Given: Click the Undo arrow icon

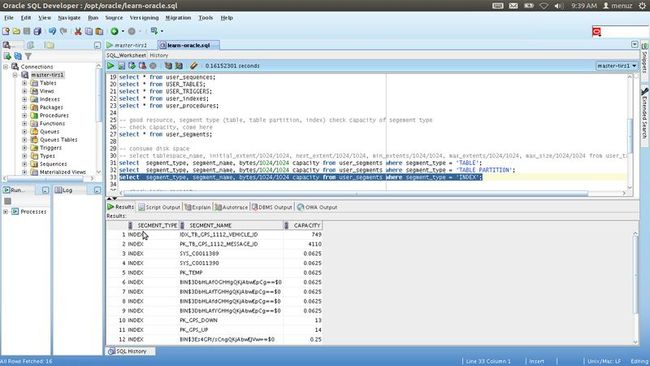Looking at the screenshot, I should coord(52,31).
